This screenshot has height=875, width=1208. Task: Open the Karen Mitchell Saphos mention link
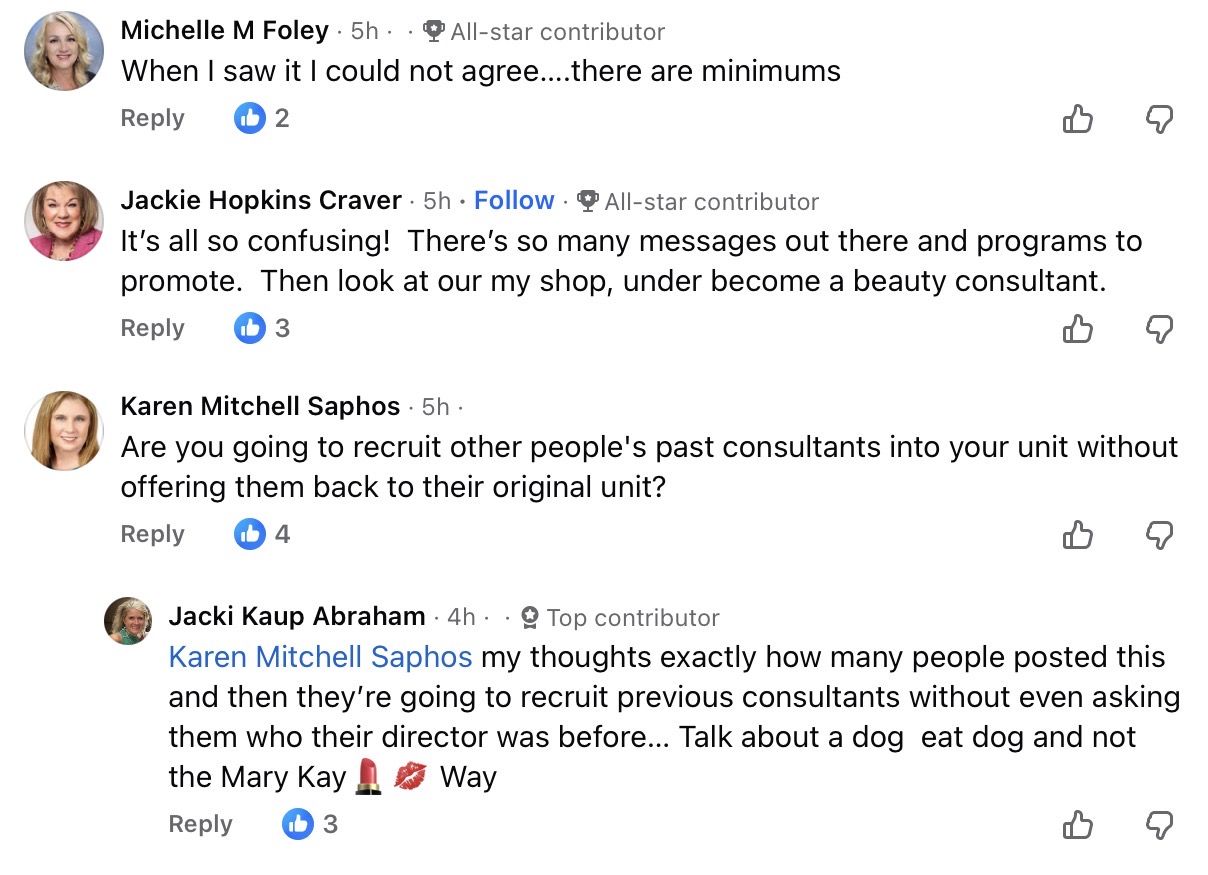[320, 657]
